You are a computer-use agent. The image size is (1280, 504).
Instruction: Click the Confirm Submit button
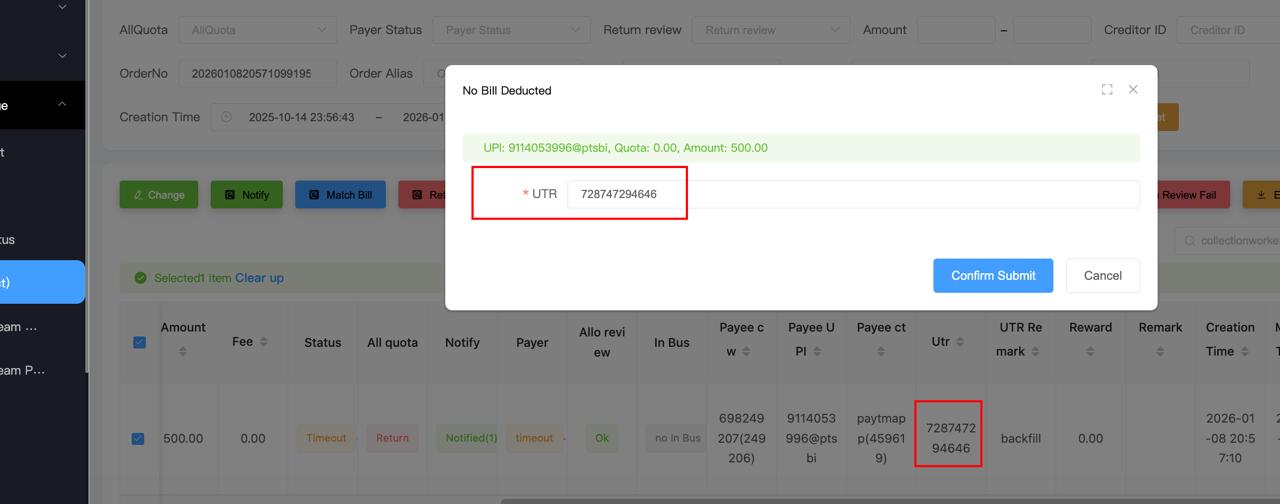[992, 276]
